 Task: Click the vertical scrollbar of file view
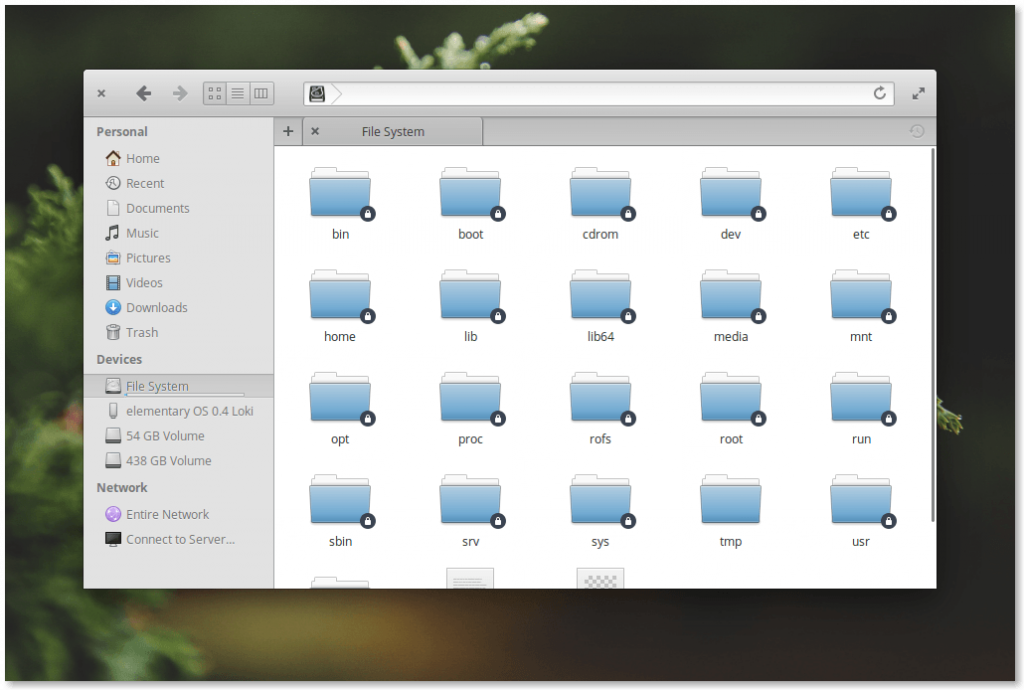click(x=933, y=335)
